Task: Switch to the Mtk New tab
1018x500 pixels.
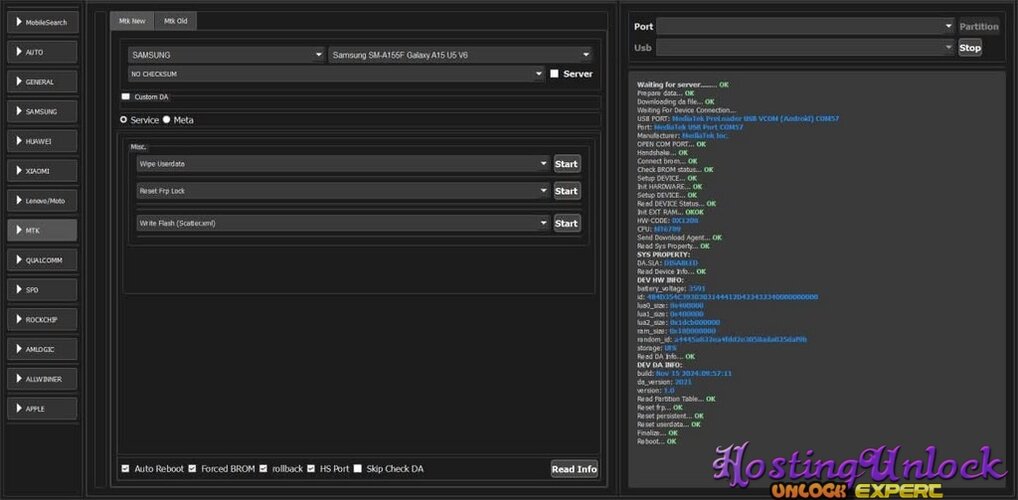Action: pos(132,21)
